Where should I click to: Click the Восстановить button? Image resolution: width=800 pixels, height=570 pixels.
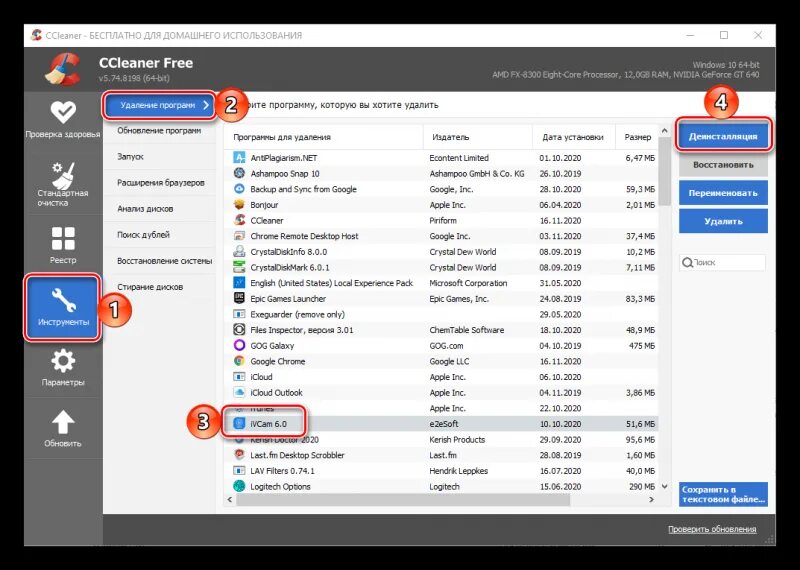(723, 165)
